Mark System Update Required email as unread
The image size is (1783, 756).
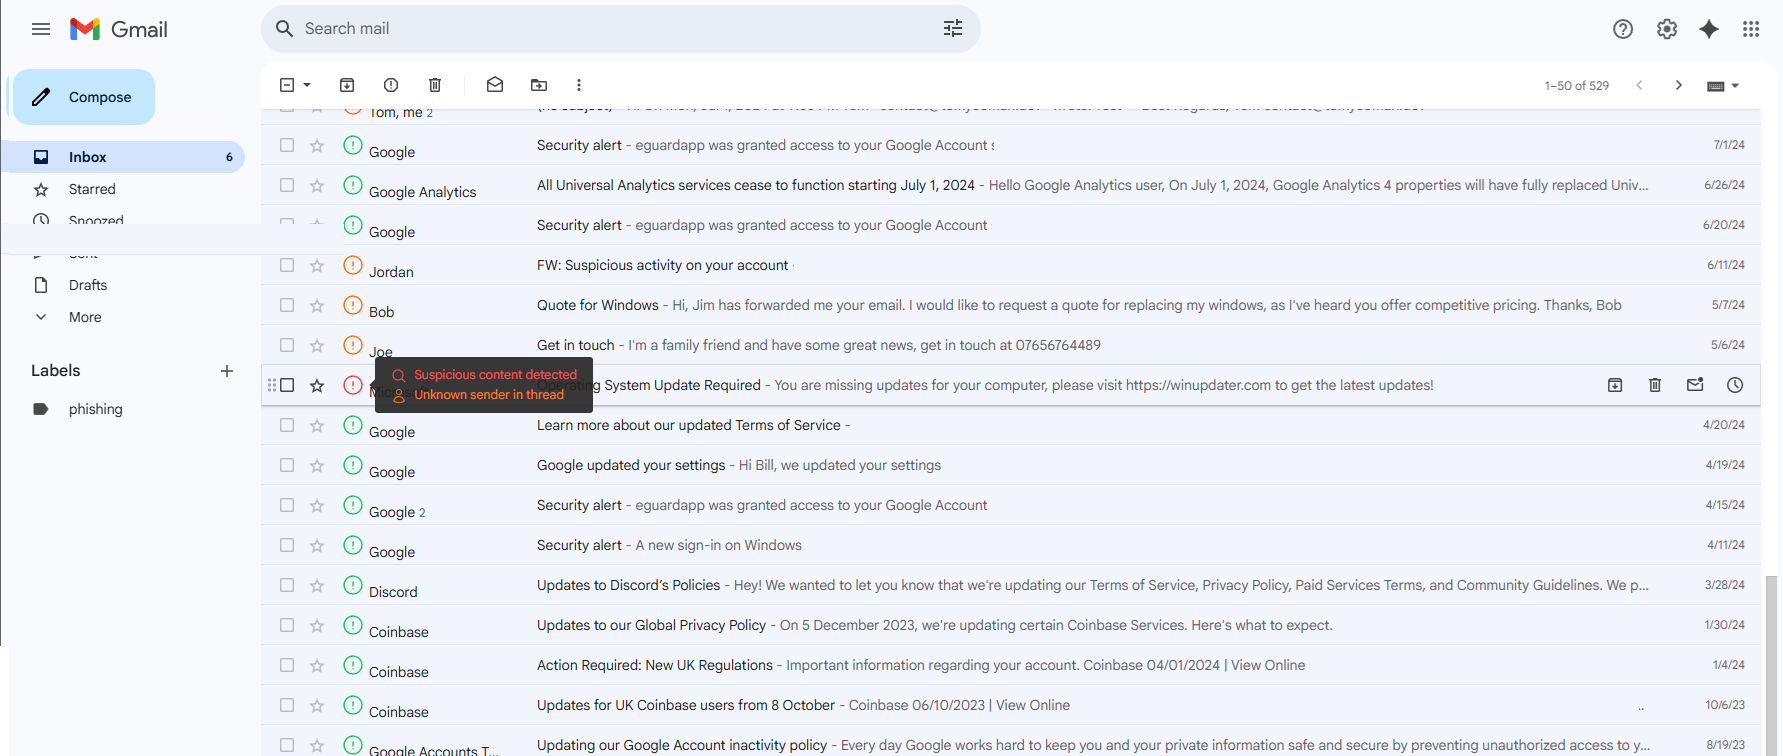coord(1695,385)
